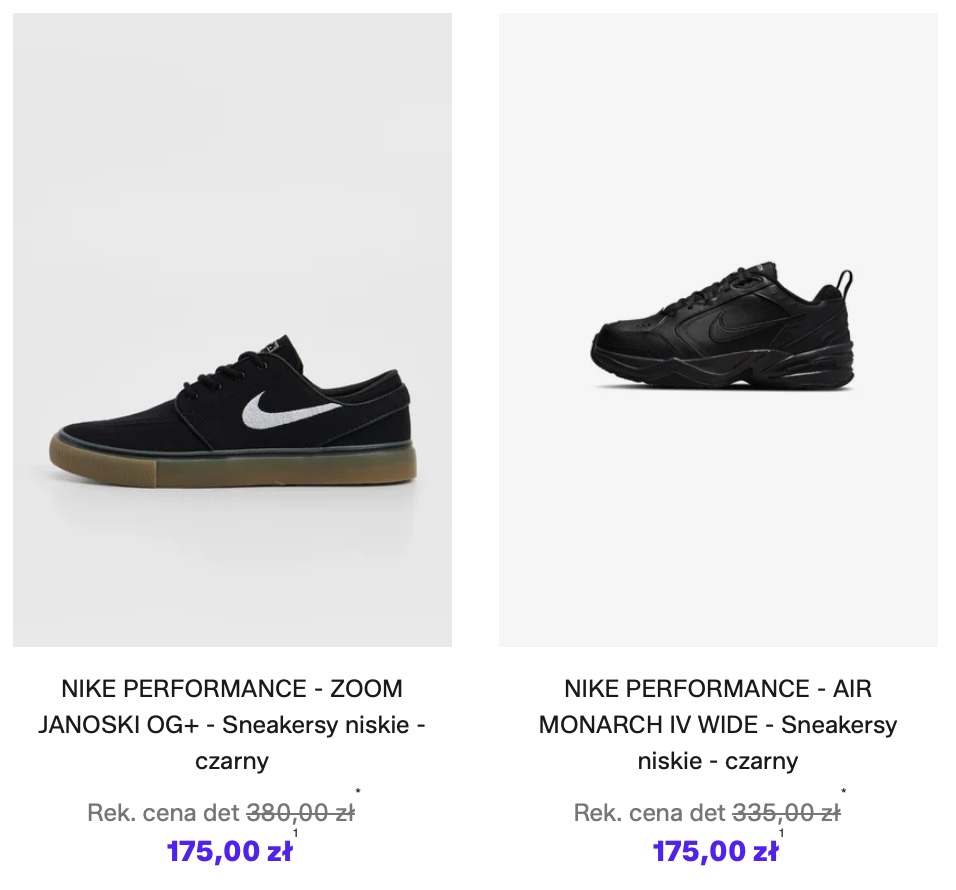Click the crossed-out 380,00 zł price
The height and width of the screenshot is (890, 956).
coord(300,813)
